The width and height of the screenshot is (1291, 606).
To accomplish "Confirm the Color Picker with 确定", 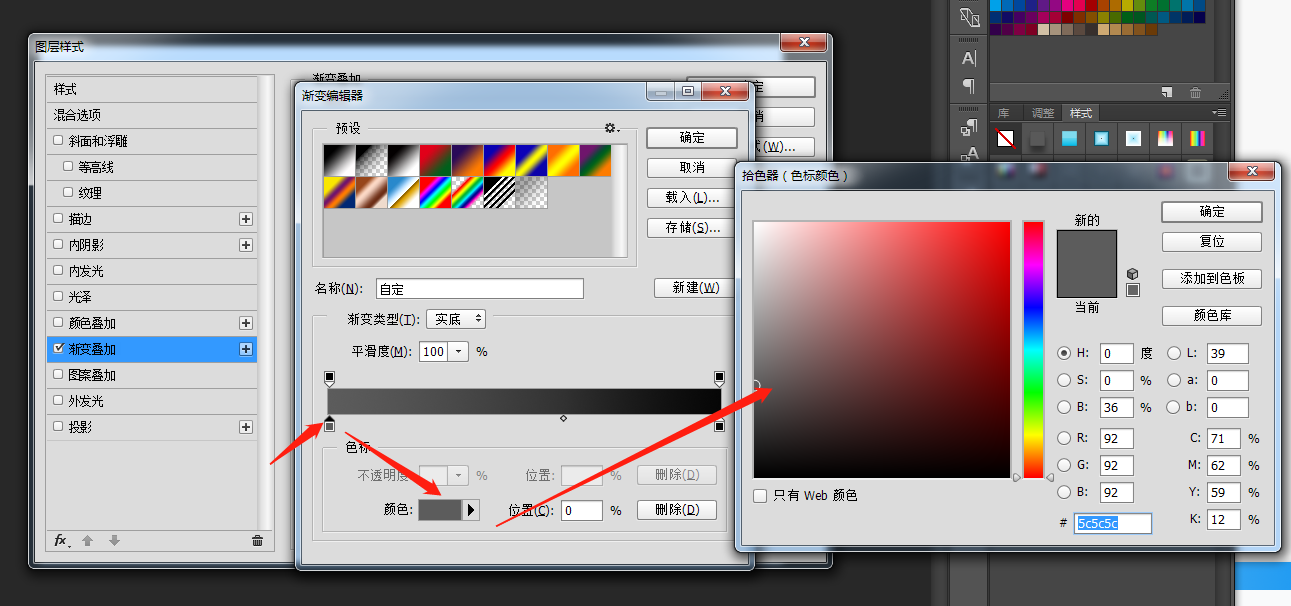I will (1212, 212).
